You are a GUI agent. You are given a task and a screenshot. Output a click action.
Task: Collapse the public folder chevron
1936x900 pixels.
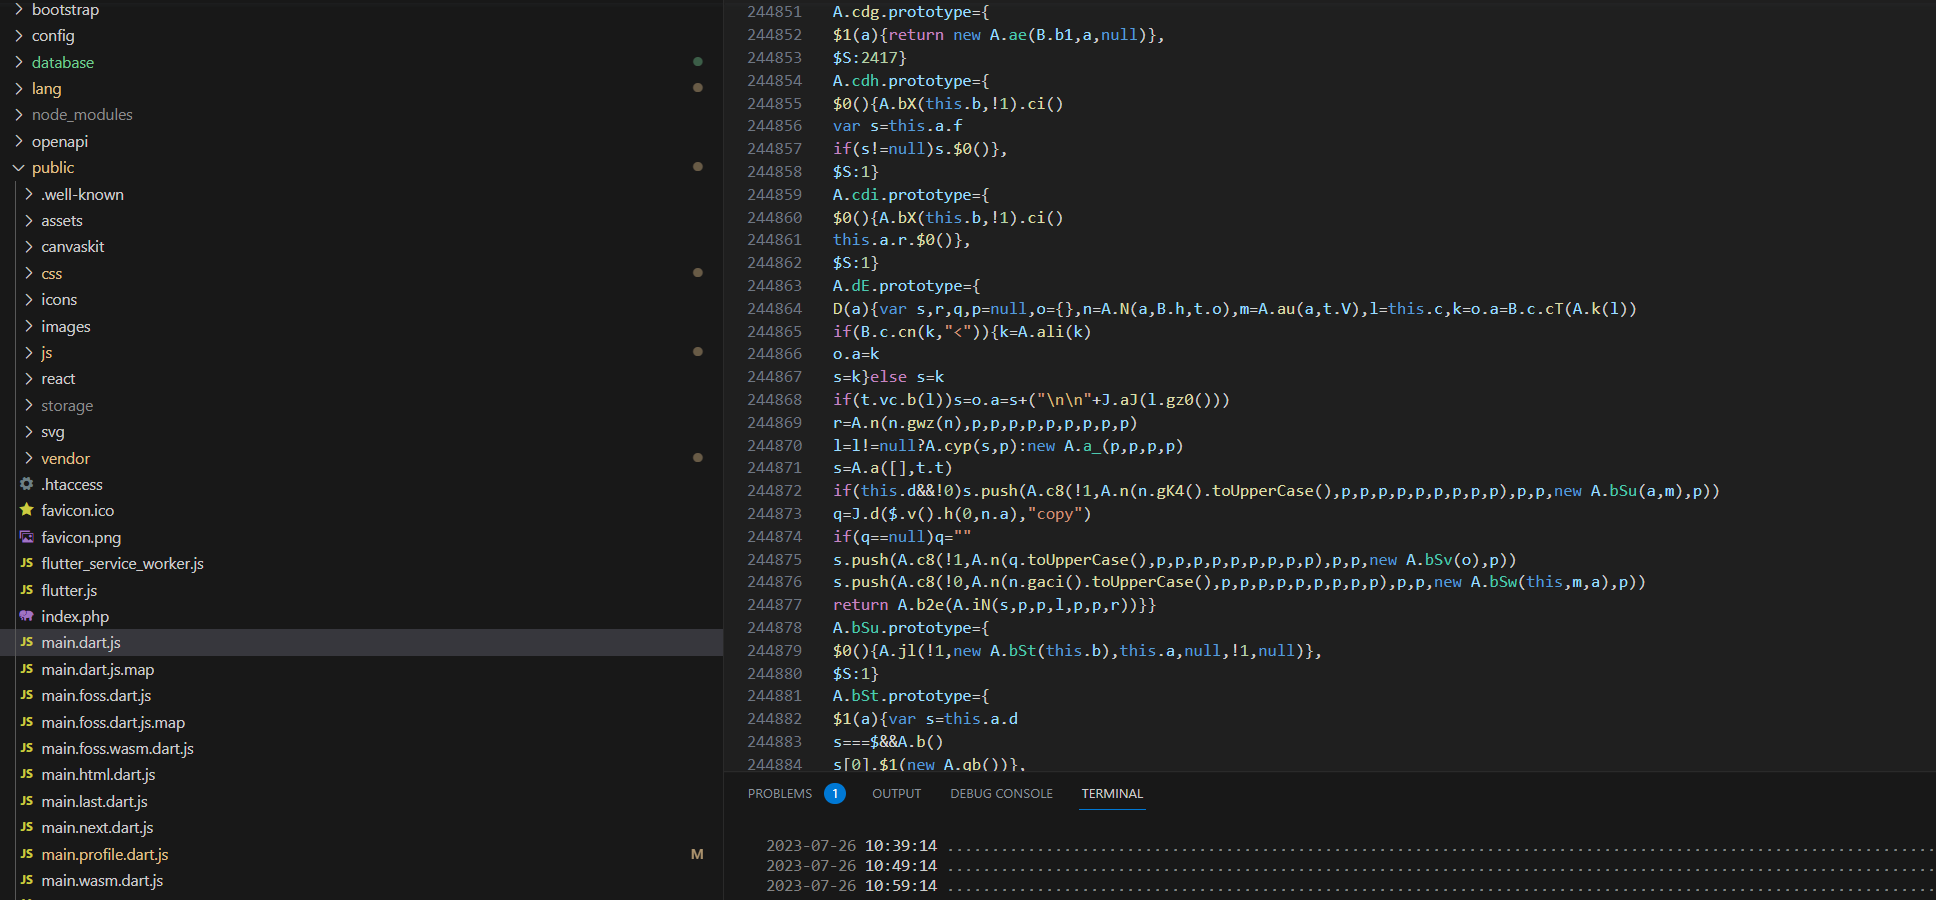pyautogui.click(x=19, y=167)
